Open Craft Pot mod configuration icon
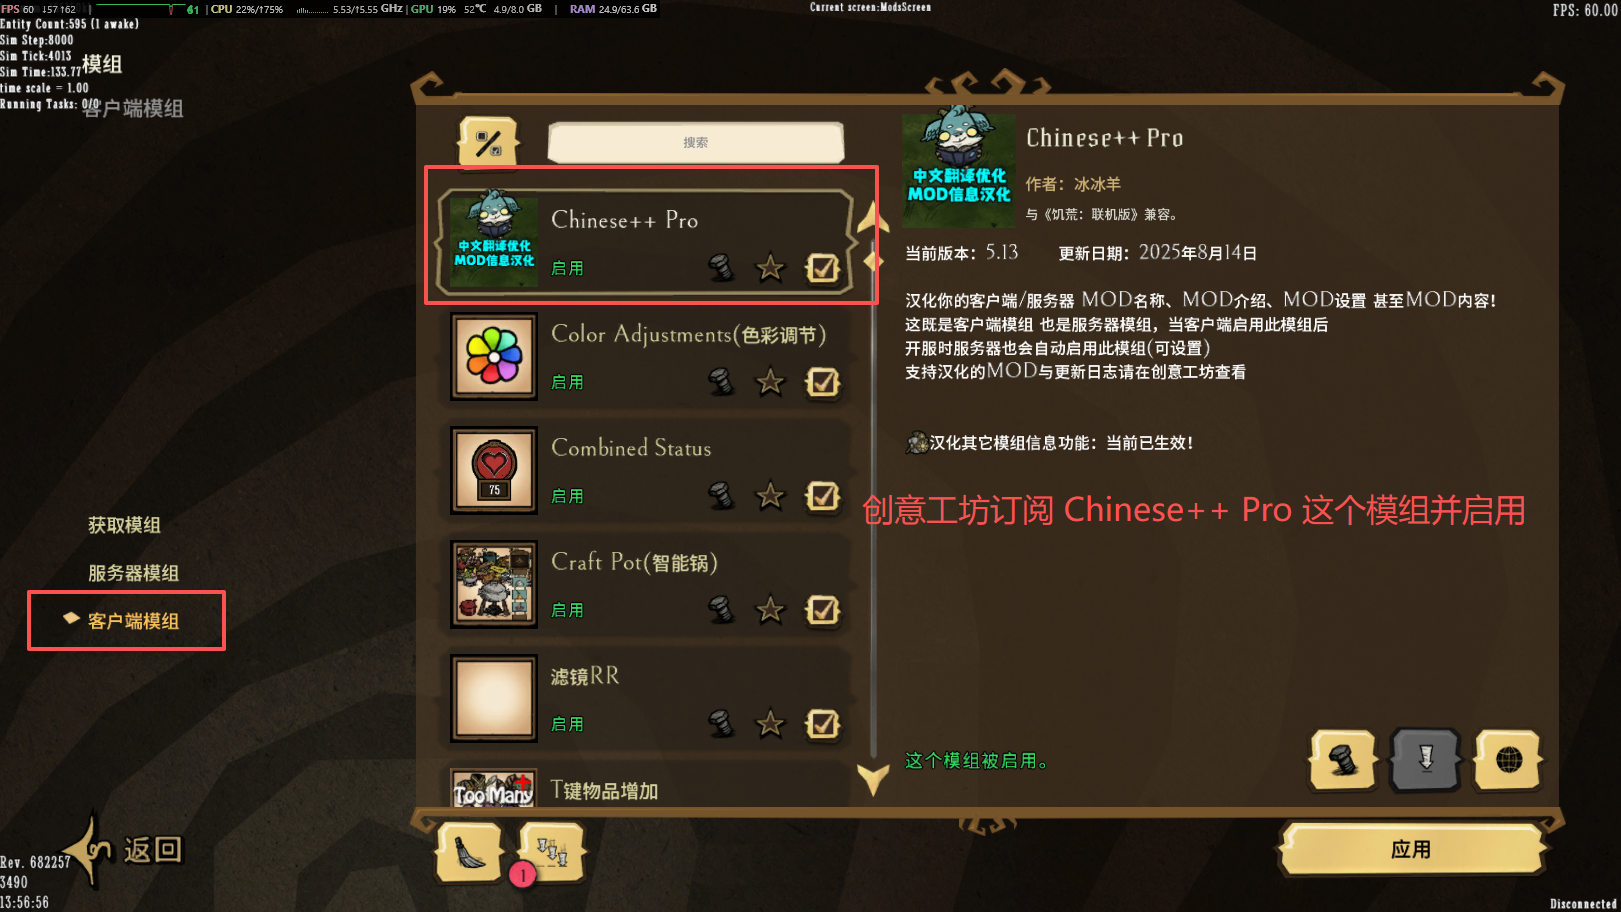 point(720,610)
